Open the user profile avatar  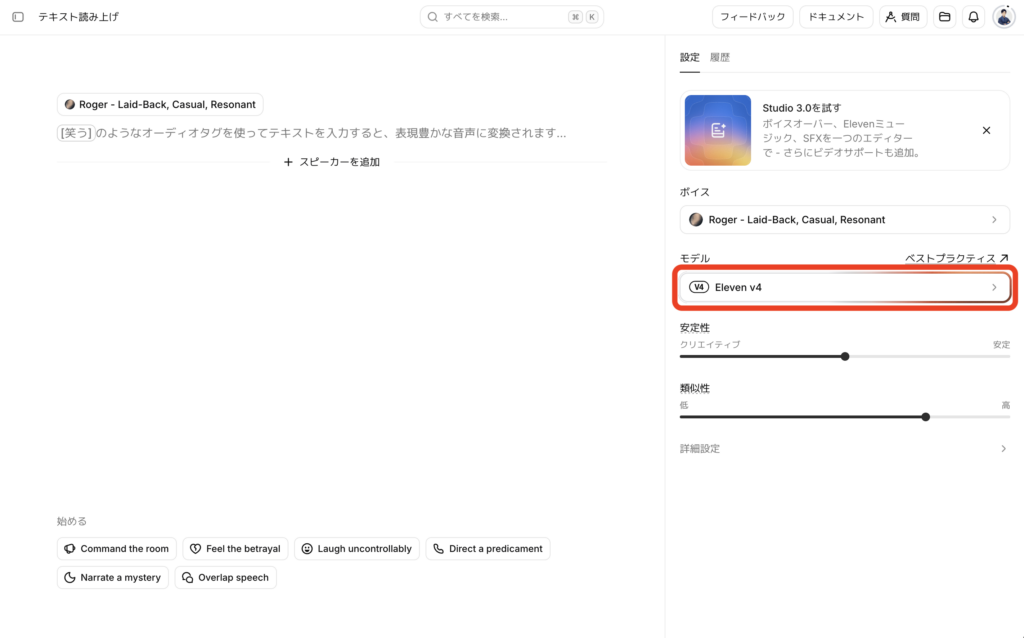click(1004, 17)
